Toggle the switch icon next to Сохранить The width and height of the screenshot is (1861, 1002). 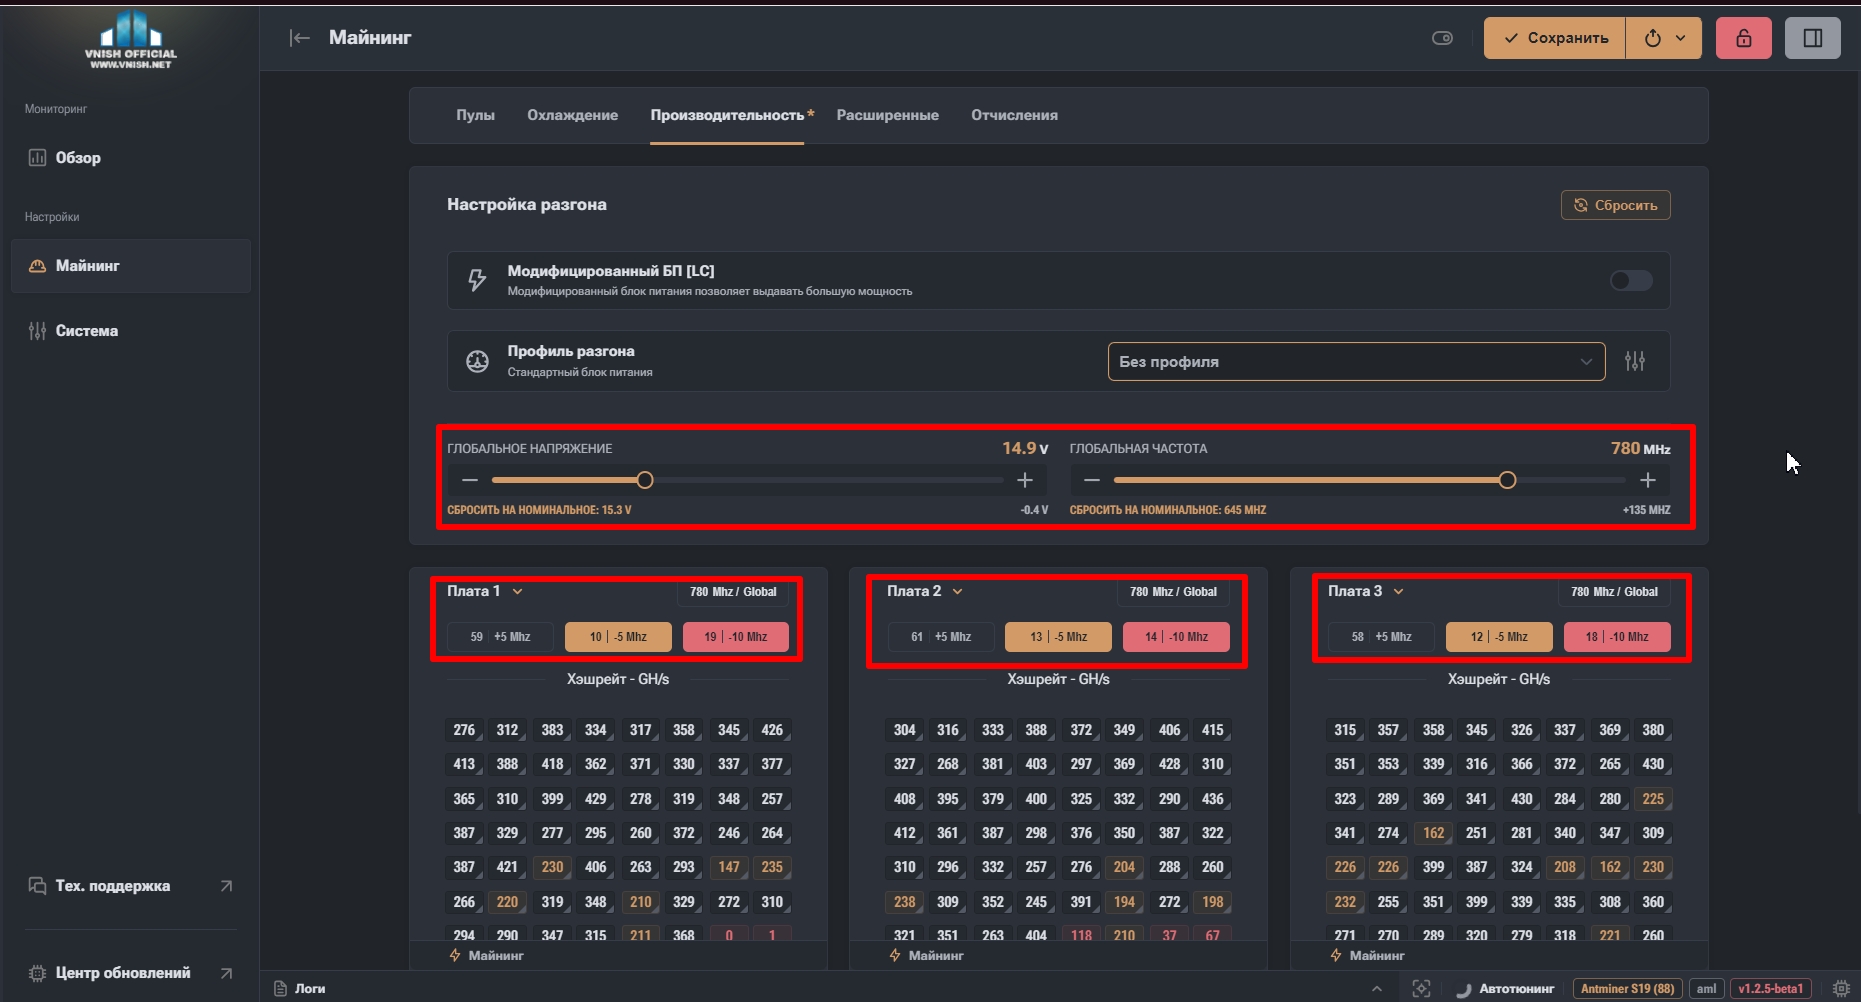(x=1442, y=38)
